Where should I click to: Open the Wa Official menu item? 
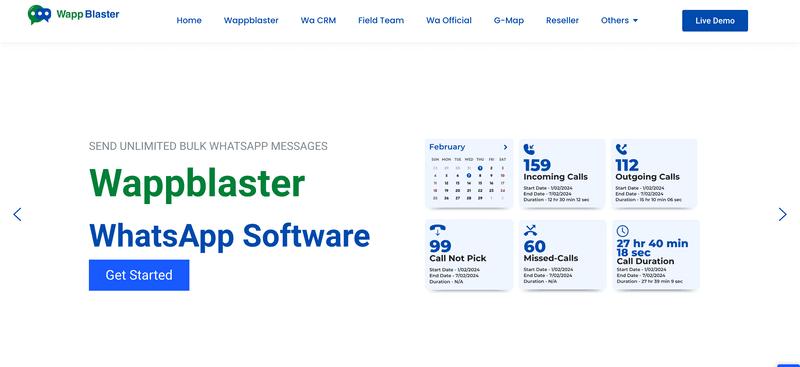coord(449,20)
